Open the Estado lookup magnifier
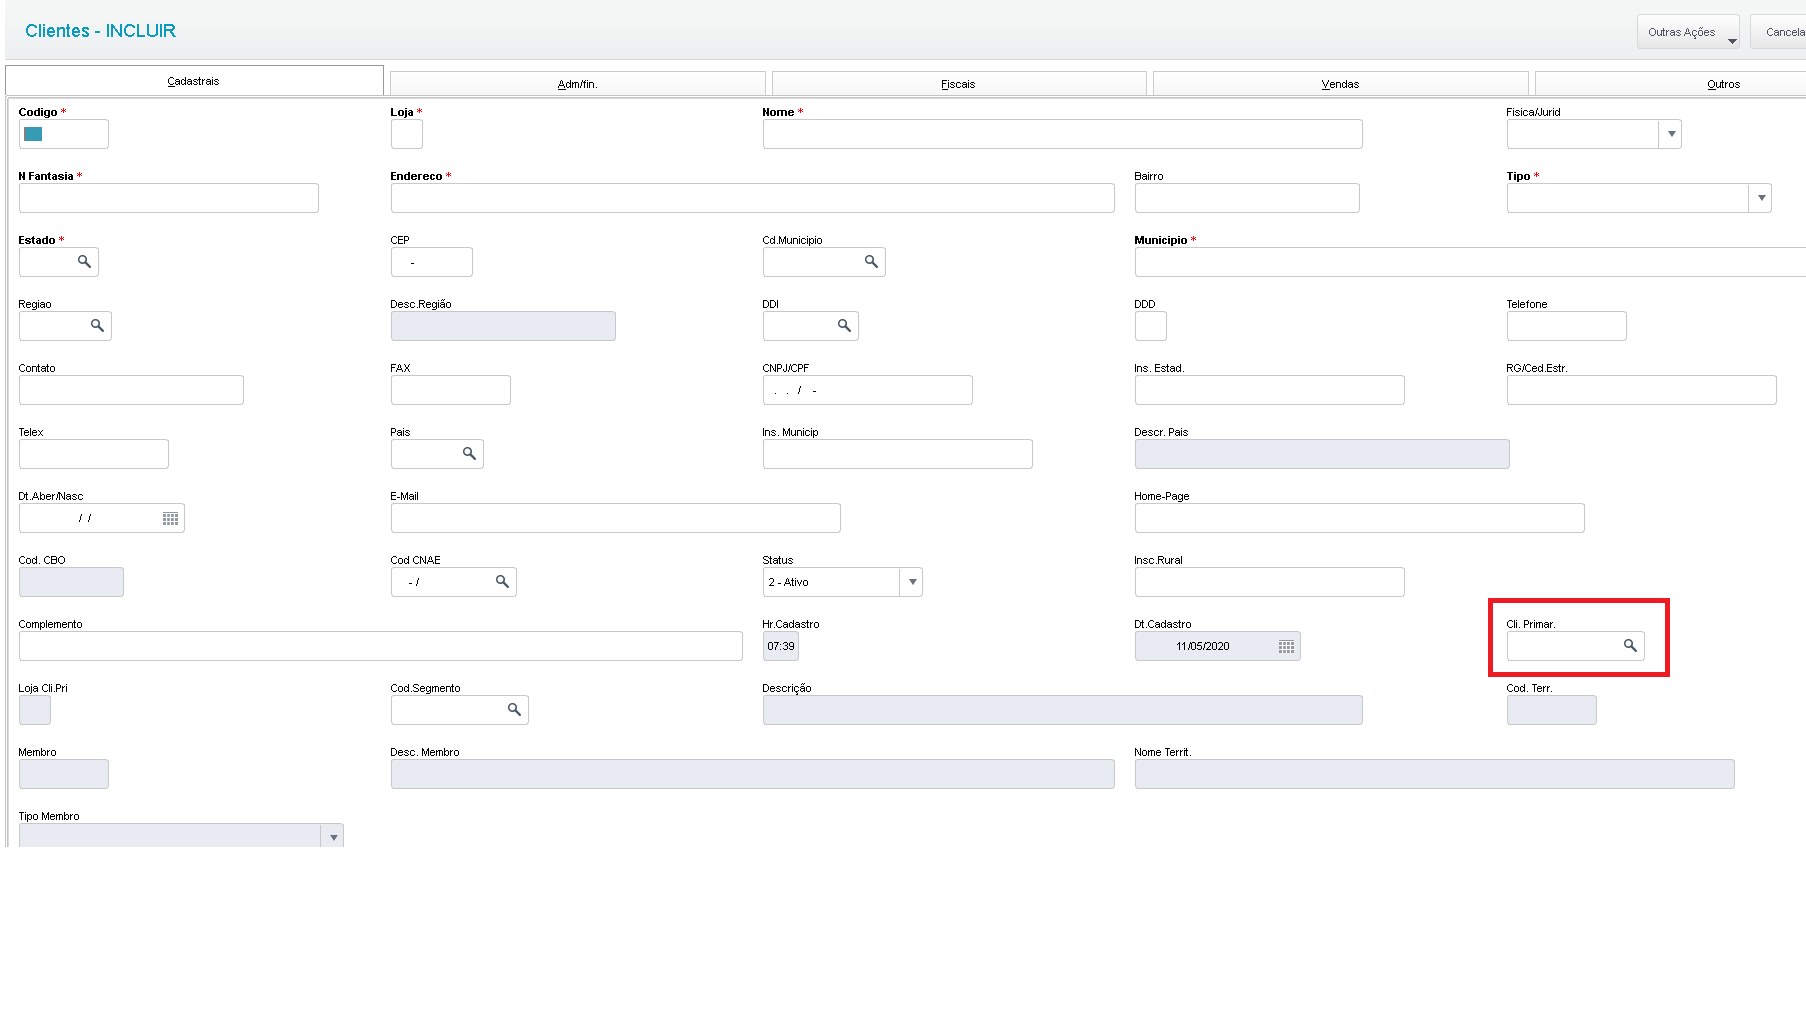The height and width of the screenshot is (1028, 1806). (x=85, y=261)
